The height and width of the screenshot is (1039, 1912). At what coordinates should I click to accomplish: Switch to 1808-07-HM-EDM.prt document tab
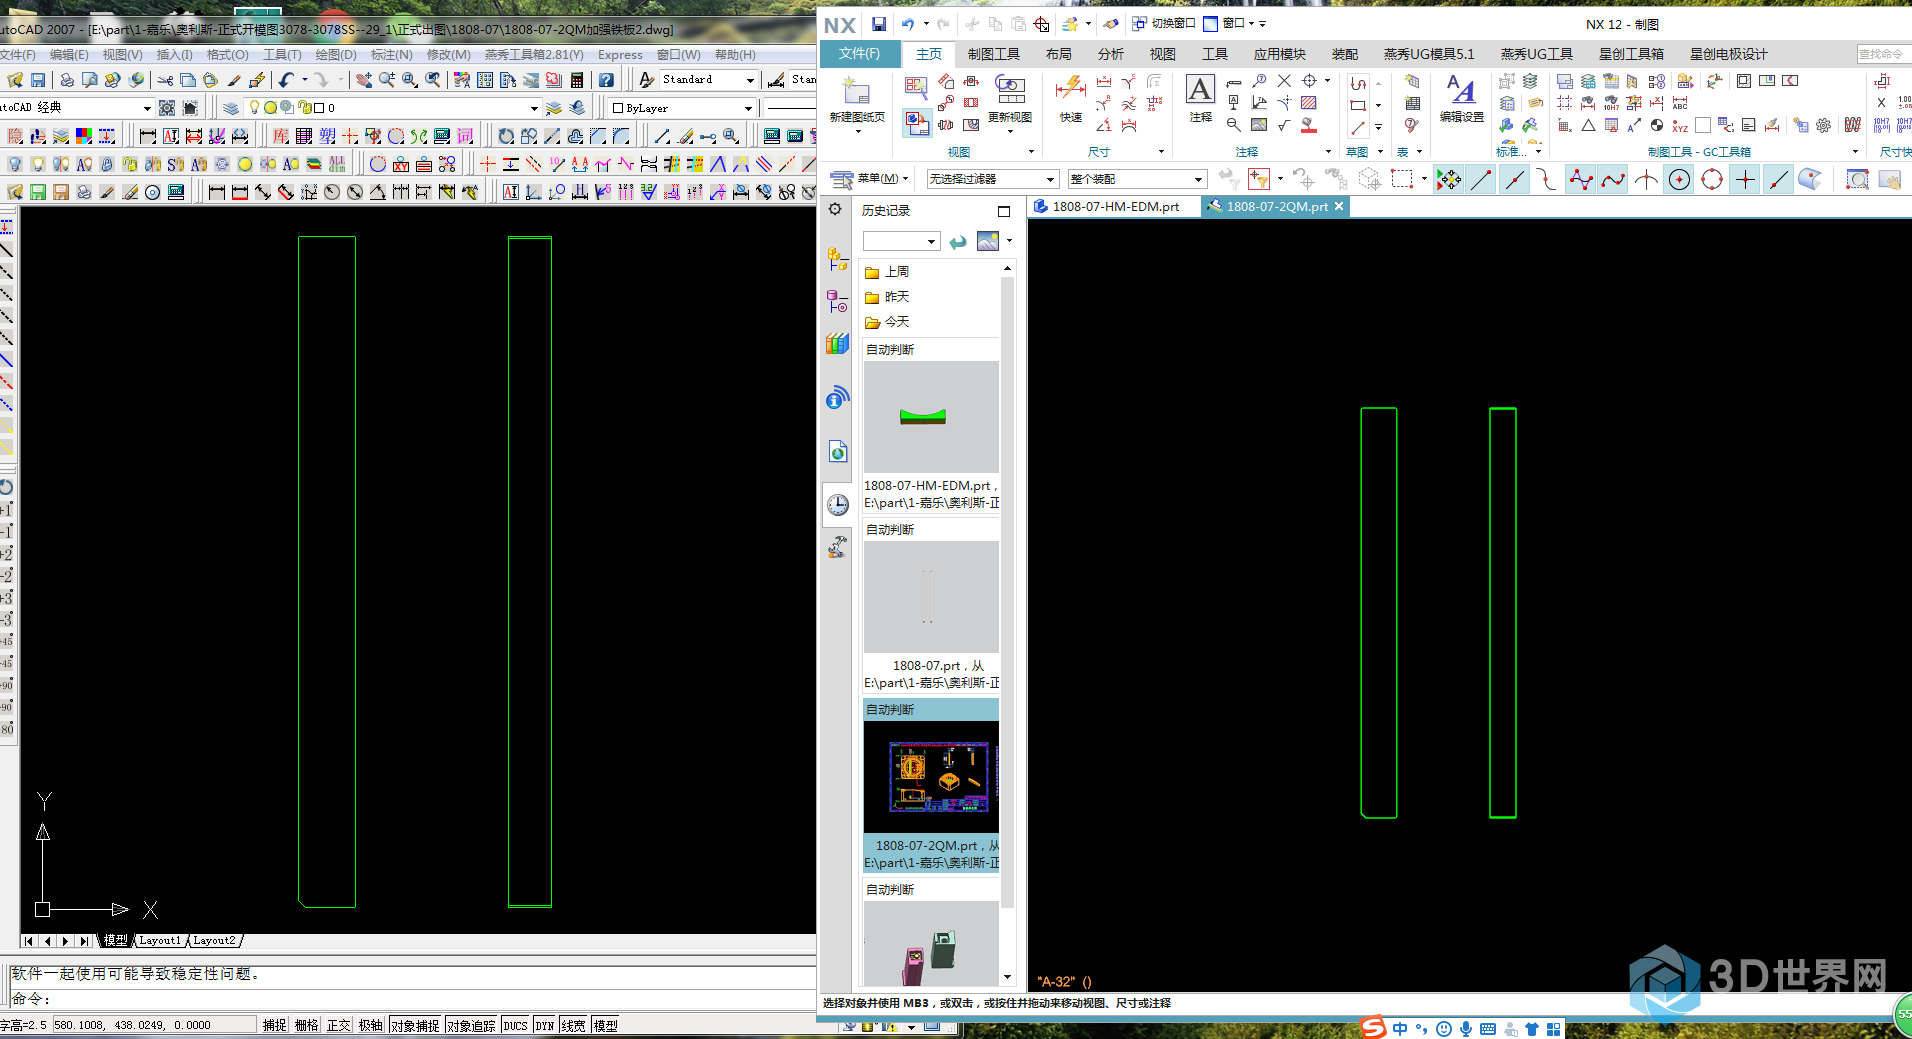[1115, 206]
